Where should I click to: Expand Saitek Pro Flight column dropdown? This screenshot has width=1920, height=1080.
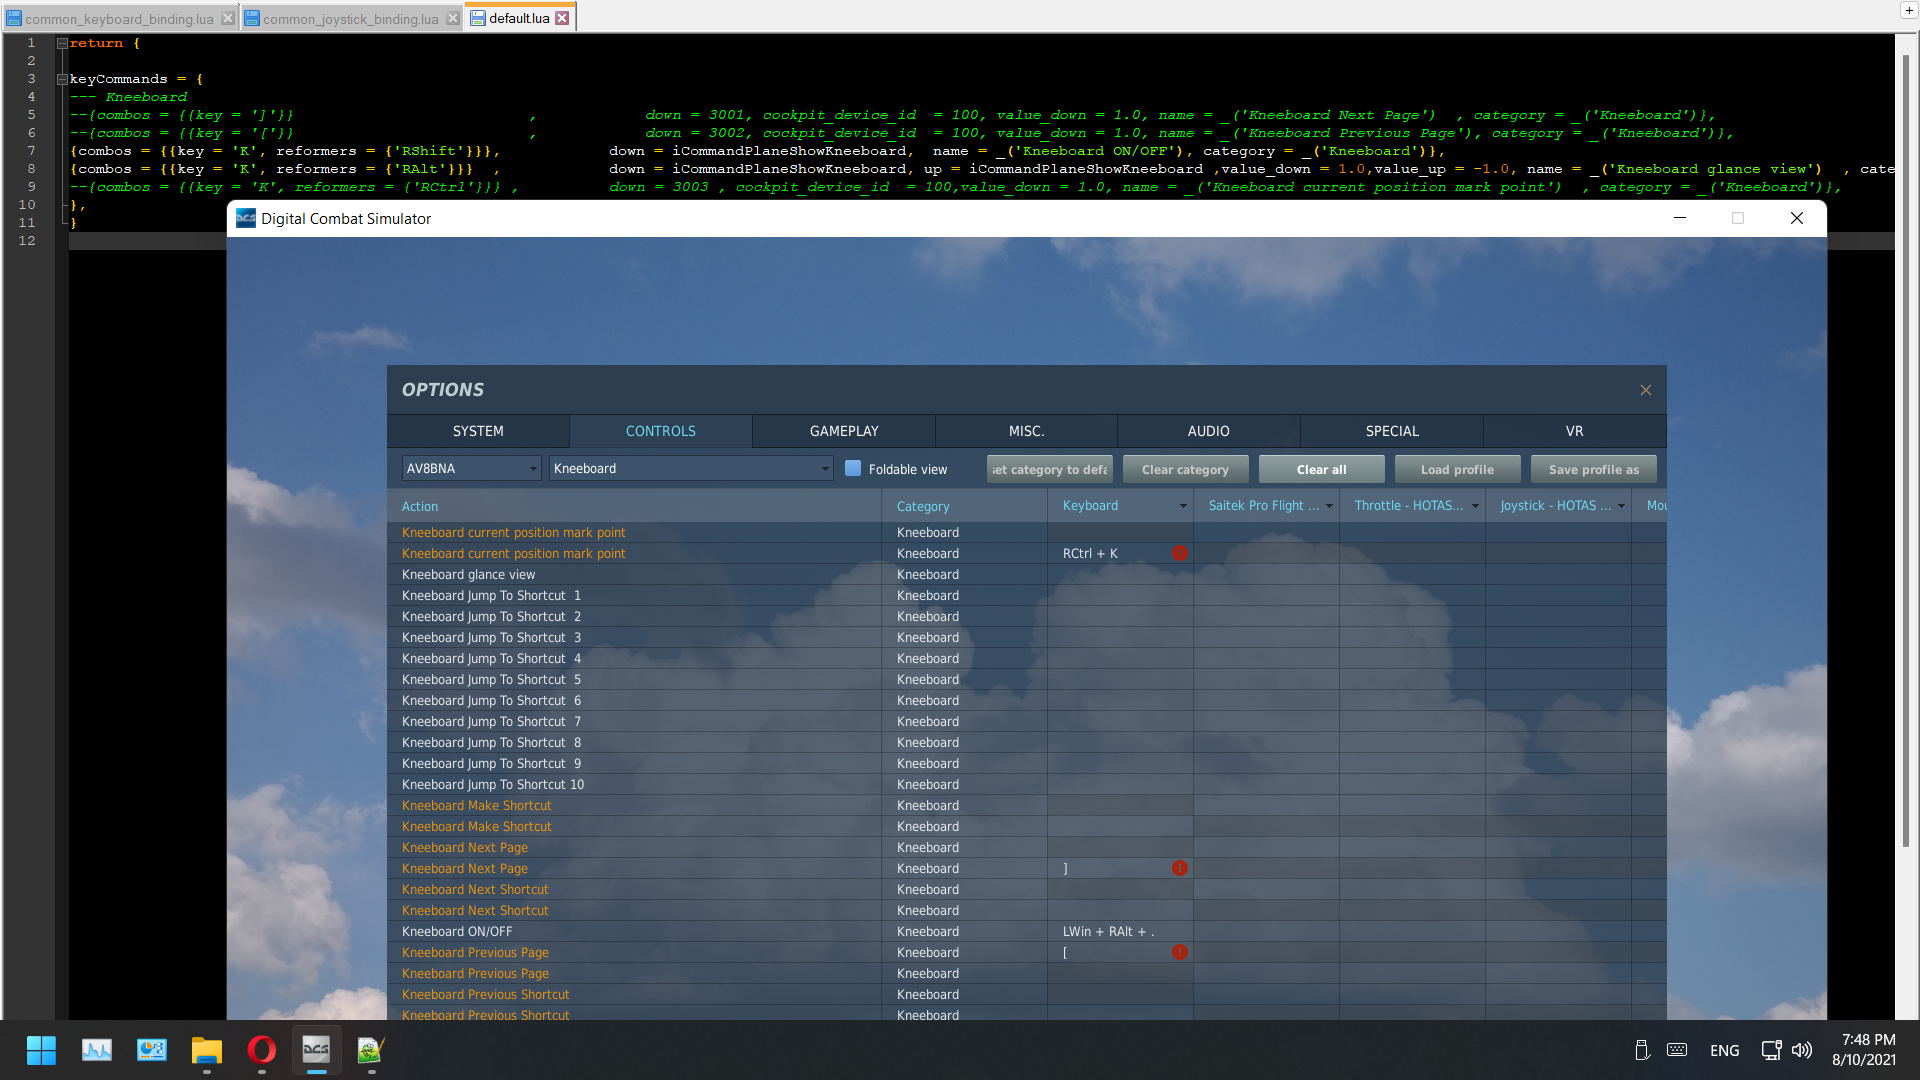tap(1329, 506)
